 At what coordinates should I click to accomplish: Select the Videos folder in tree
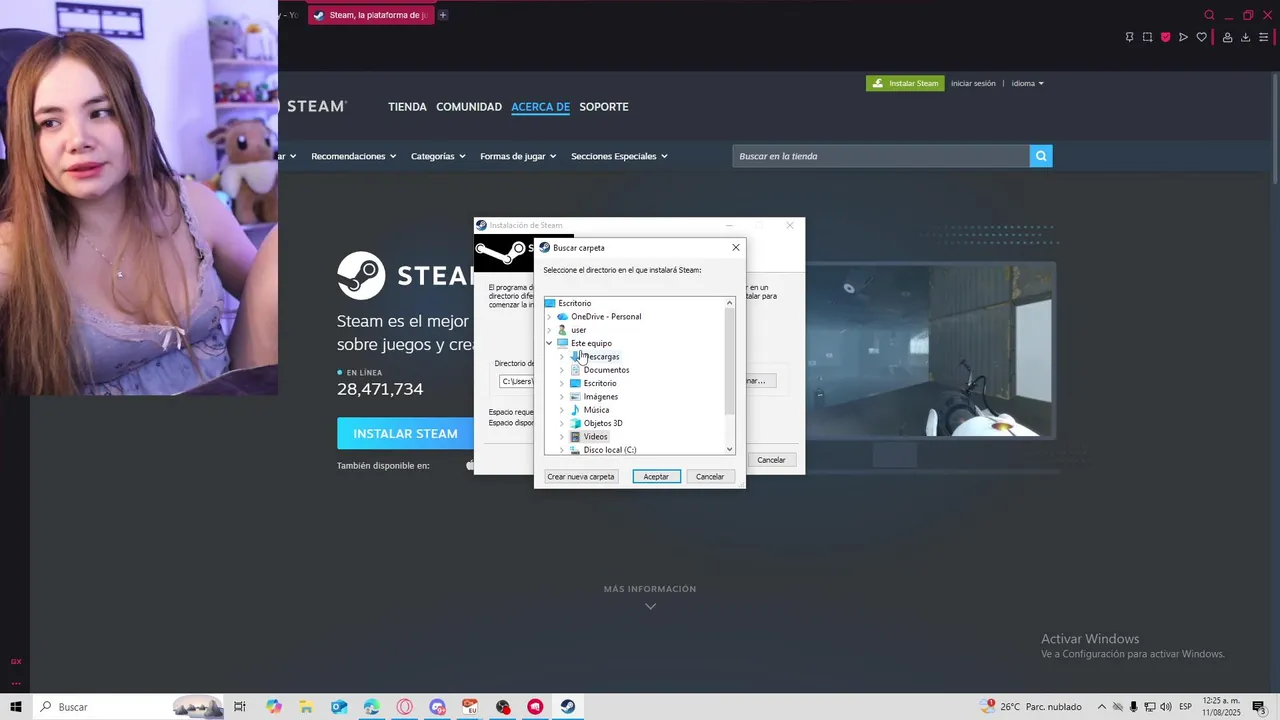pos(595,437)
